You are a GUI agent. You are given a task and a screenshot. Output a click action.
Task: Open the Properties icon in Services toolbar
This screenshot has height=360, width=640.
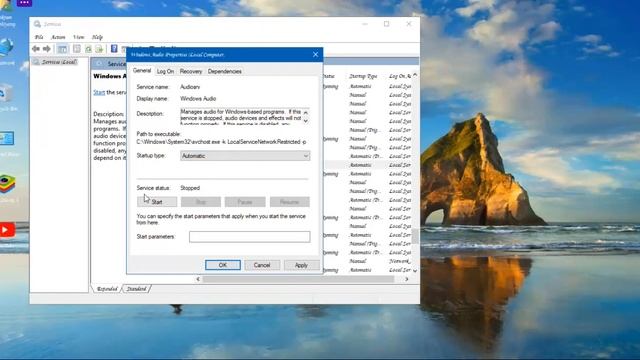pos(77,49)
